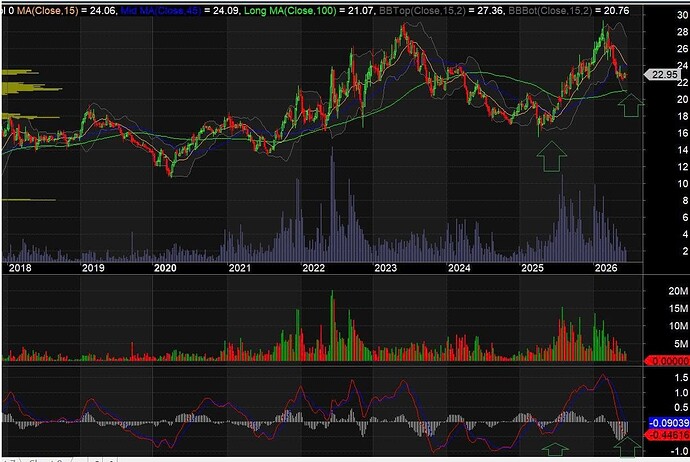Viewport: 690px width, 462px height.
Task: Click the green up arrow below the 2025 price low
Action: click(551, 156)
